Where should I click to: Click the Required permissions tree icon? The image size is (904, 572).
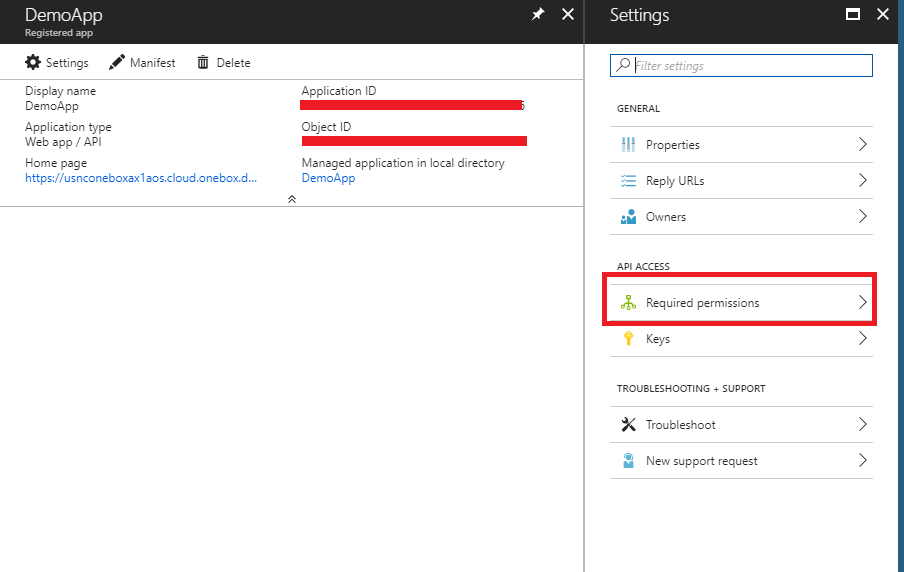point(628,303)
